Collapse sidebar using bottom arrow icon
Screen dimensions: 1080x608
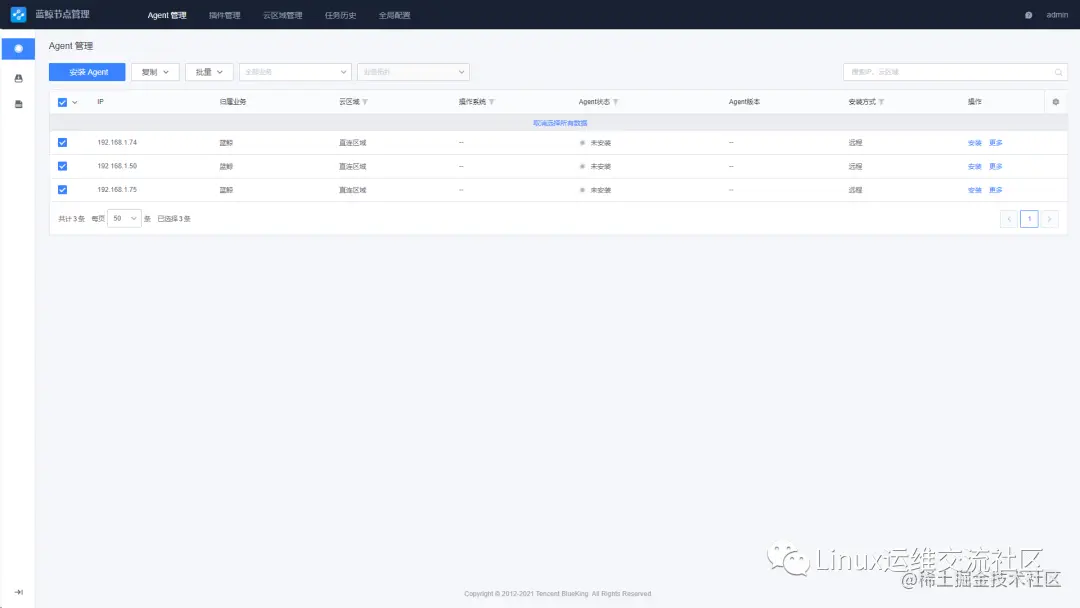19,592
